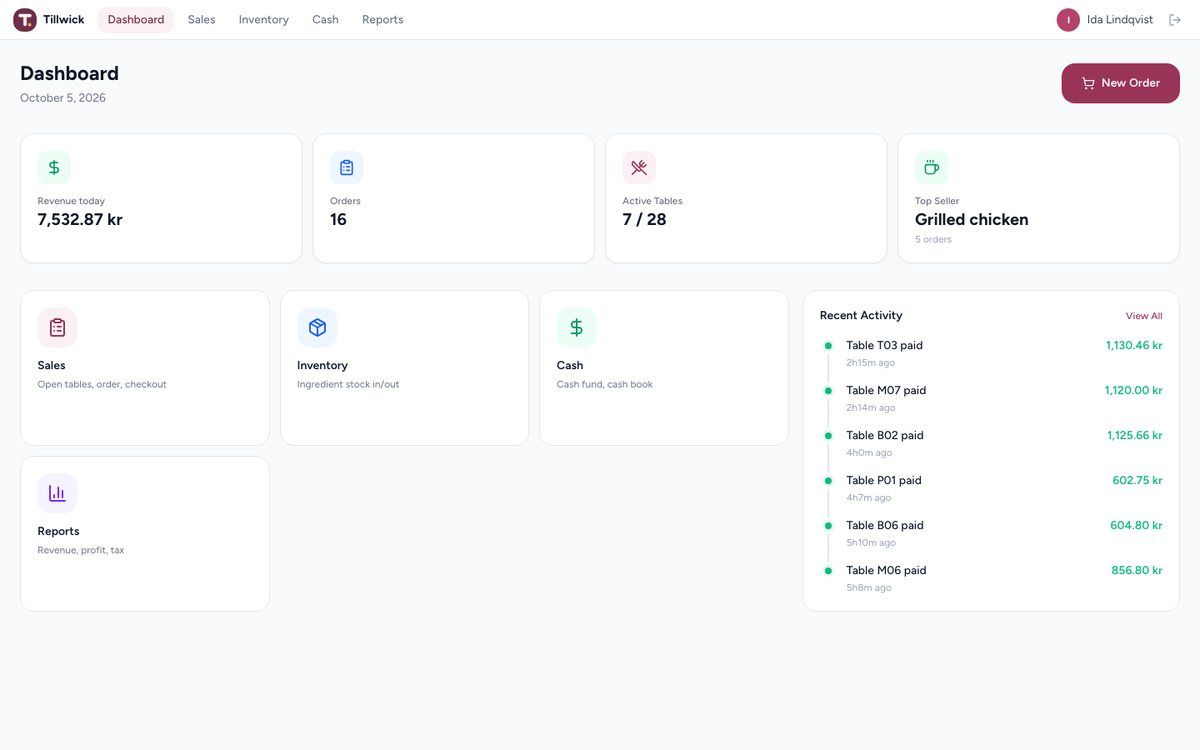Viewport: 1200px width, 750px height.
Task: Click the revenue value '7,532.87 kr'
Action: point(80,220)
